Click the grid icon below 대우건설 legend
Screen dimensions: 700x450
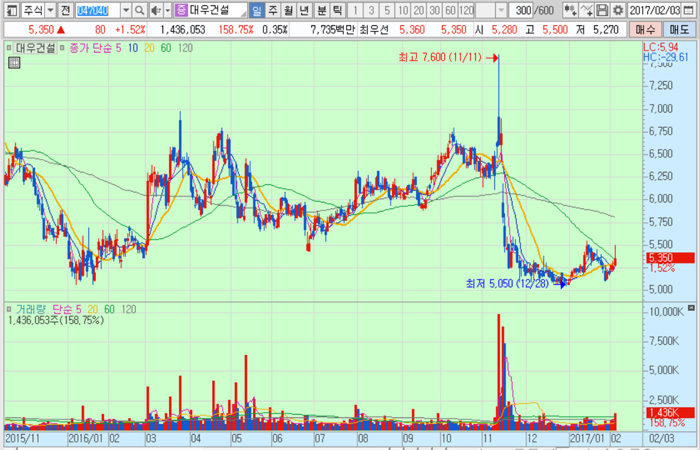(x=13, y=62)
